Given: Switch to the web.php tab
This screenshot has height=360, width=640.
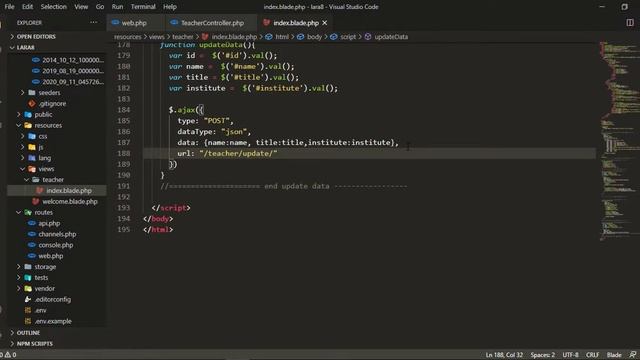Looking at the screenshot, I should [x=134, y=23].
